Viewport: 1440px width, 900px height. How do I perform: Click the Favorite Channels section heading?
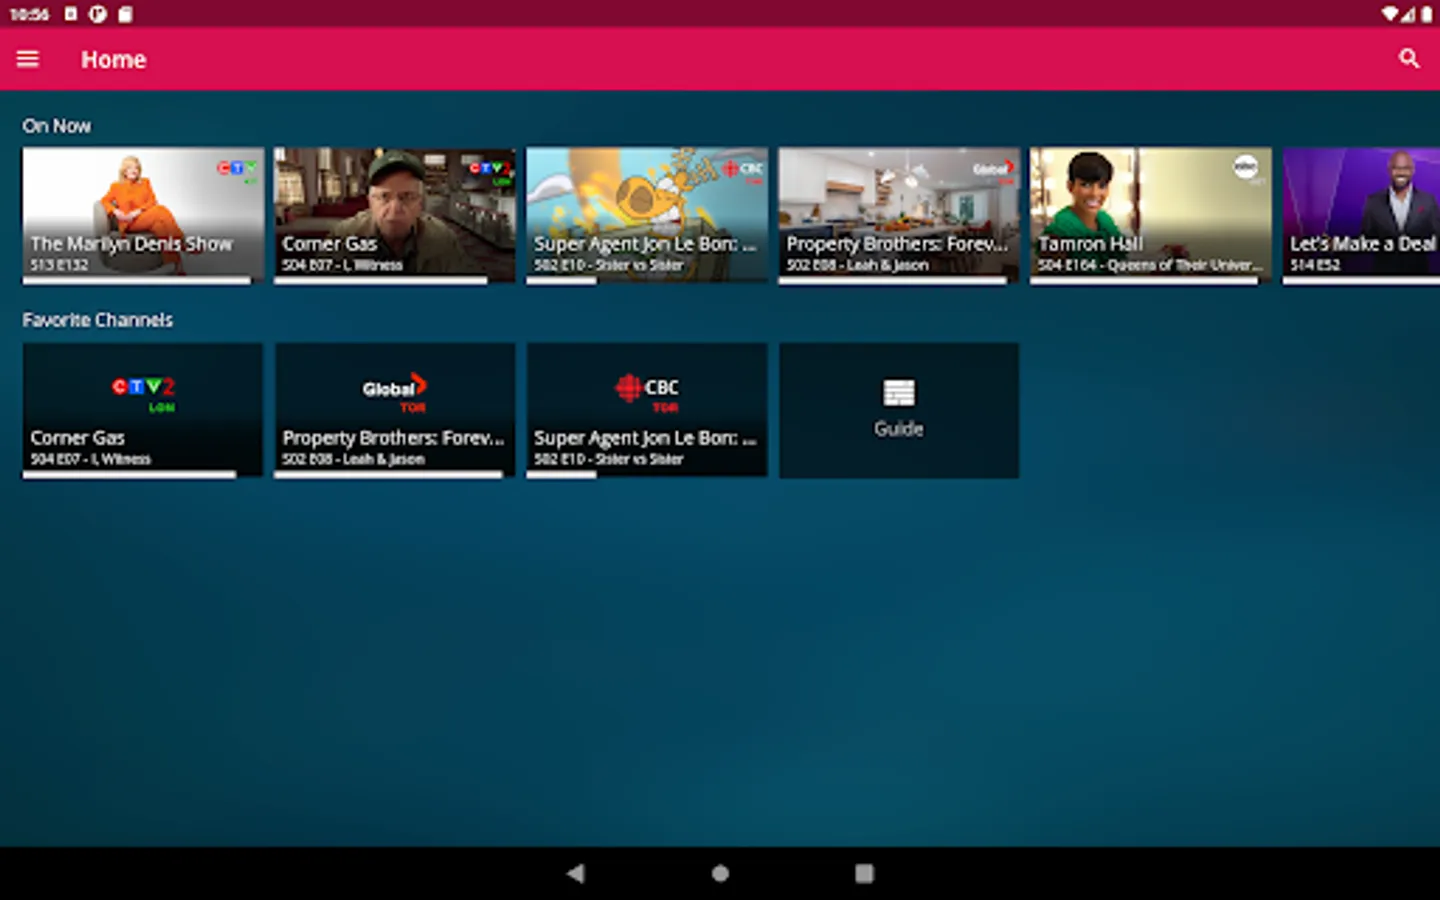click(x=98, y=320)
